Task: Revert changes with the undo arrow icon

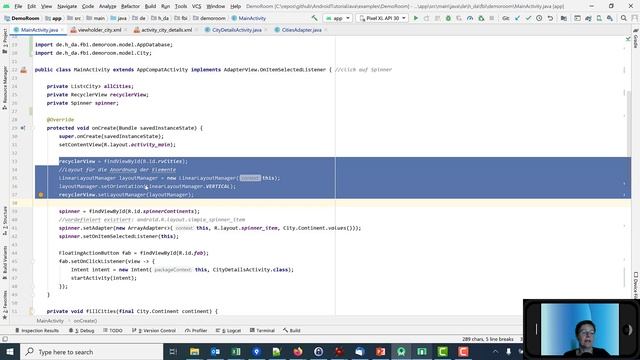Action: tap(550, 18)
